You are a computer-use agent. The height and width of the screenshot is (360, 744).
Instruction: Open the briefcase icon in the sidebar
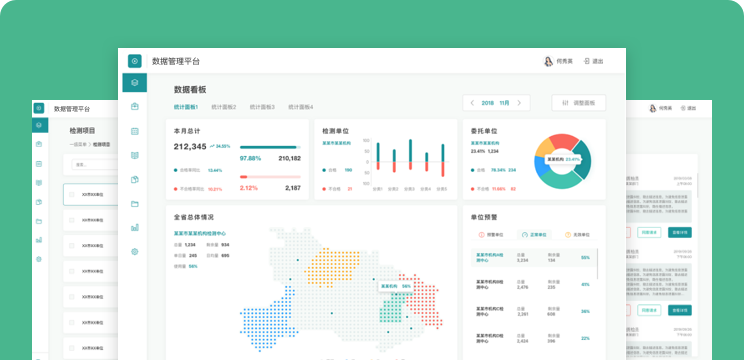tap(135, 107)
